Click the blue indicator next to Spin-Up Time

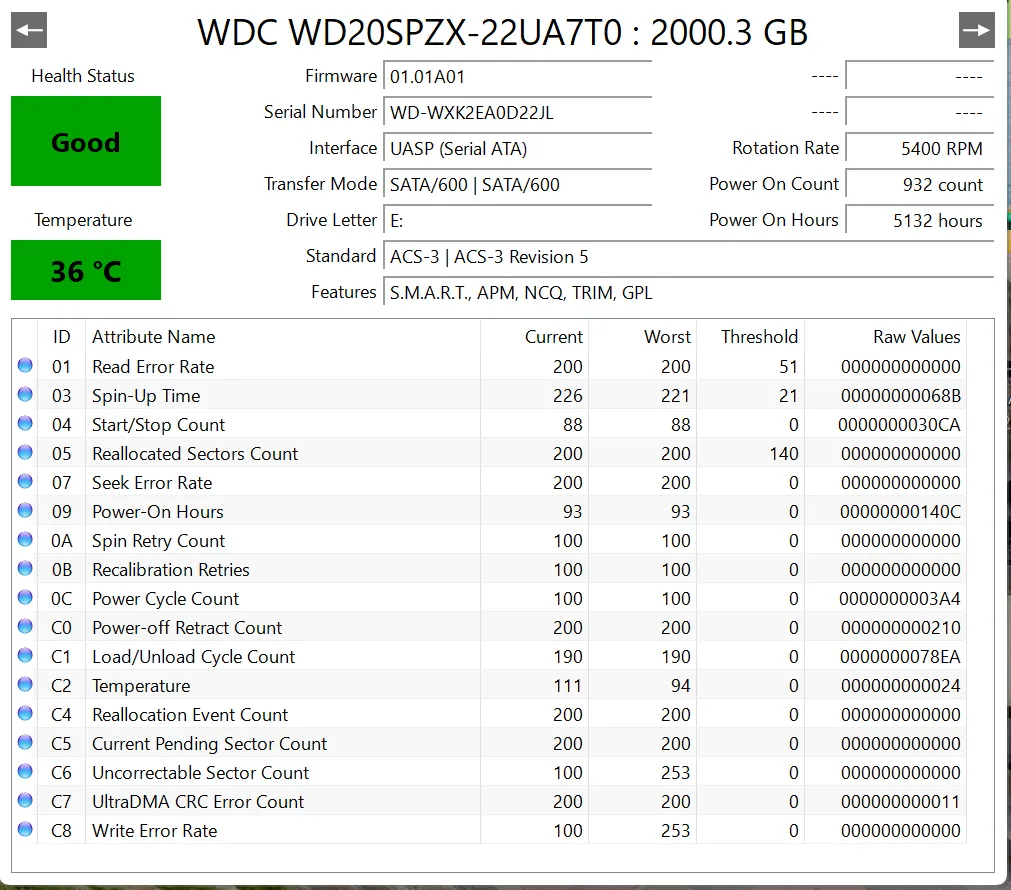pyautogui.click(x=24, y=394)
